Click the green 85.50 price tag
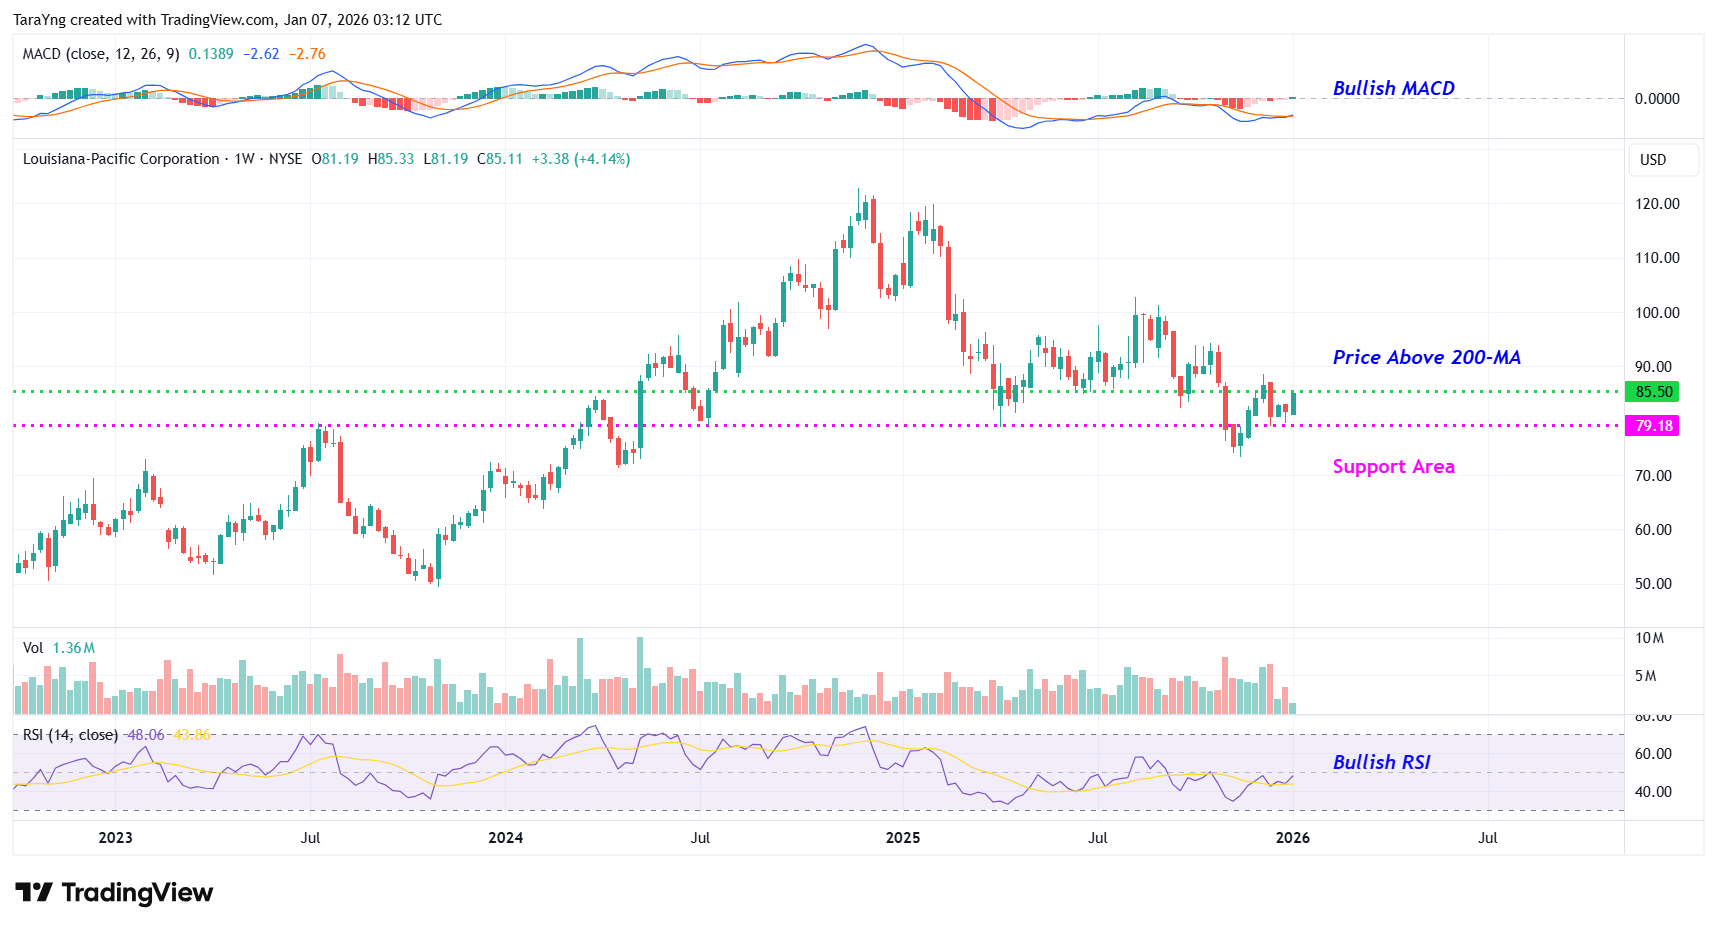 coord(1652,392)
